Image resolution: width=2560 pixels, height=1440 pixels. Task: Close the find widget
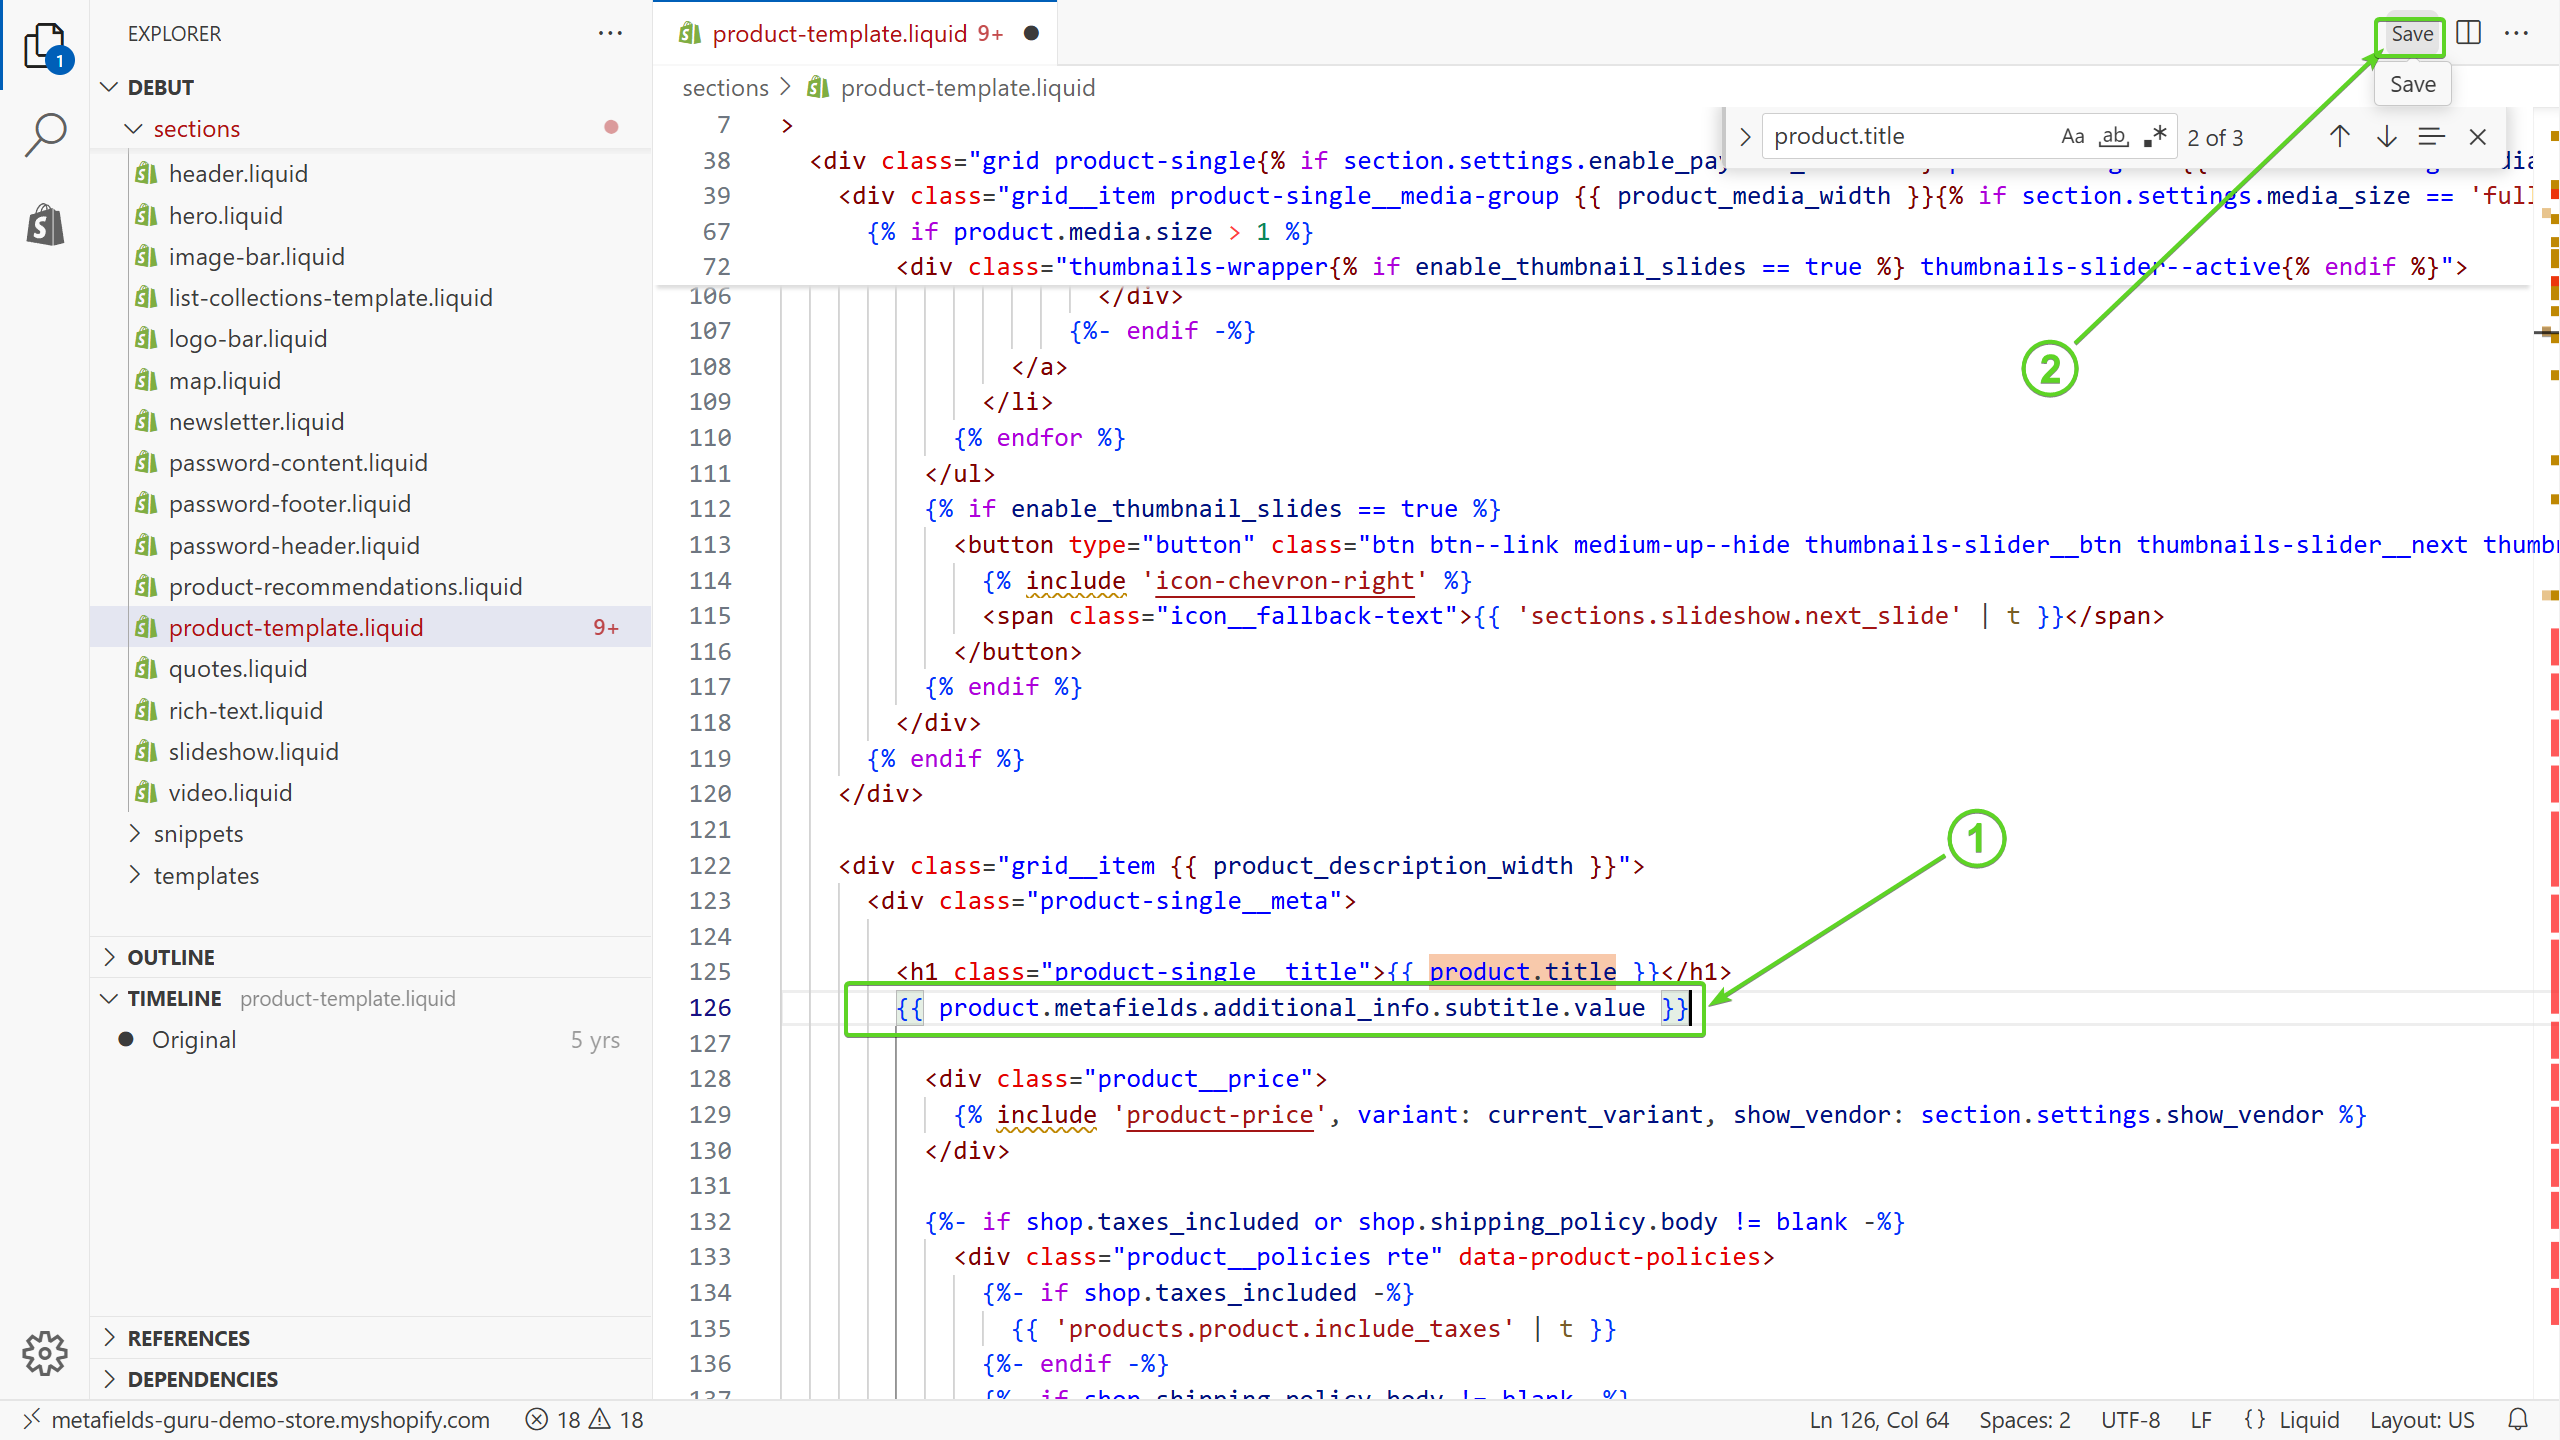coord(2477,137)
